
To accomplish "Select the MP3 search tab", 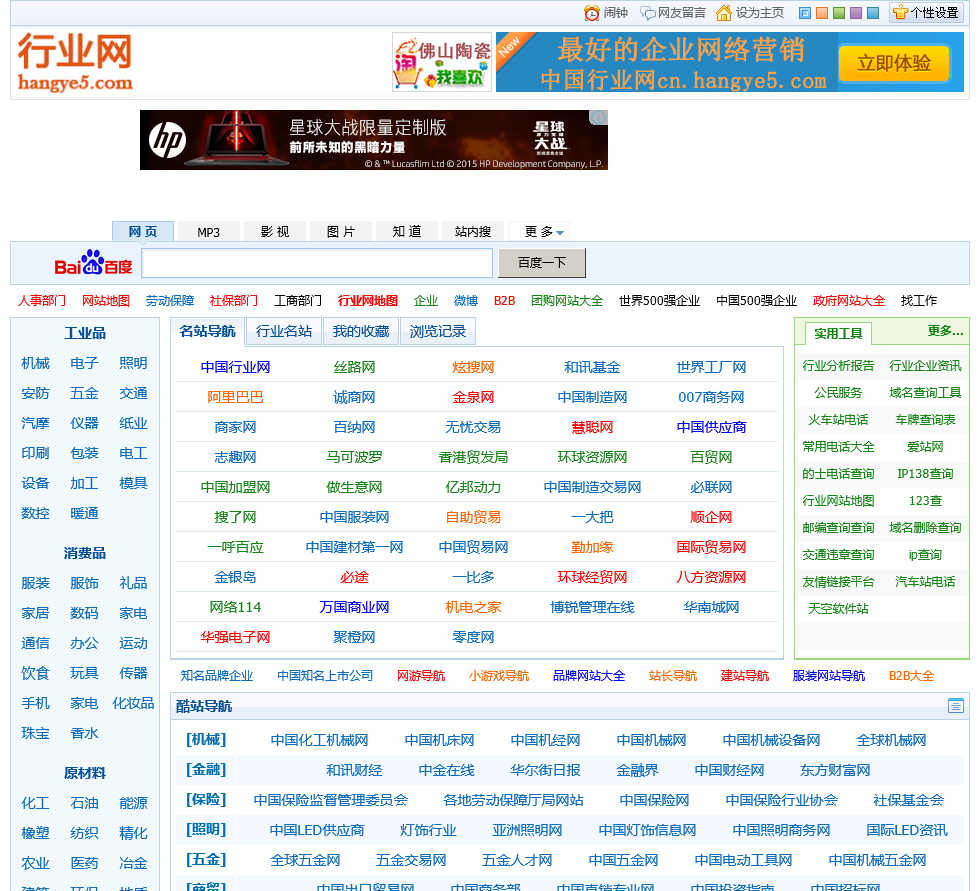I will pyautogui.click(x=209, y=232).
